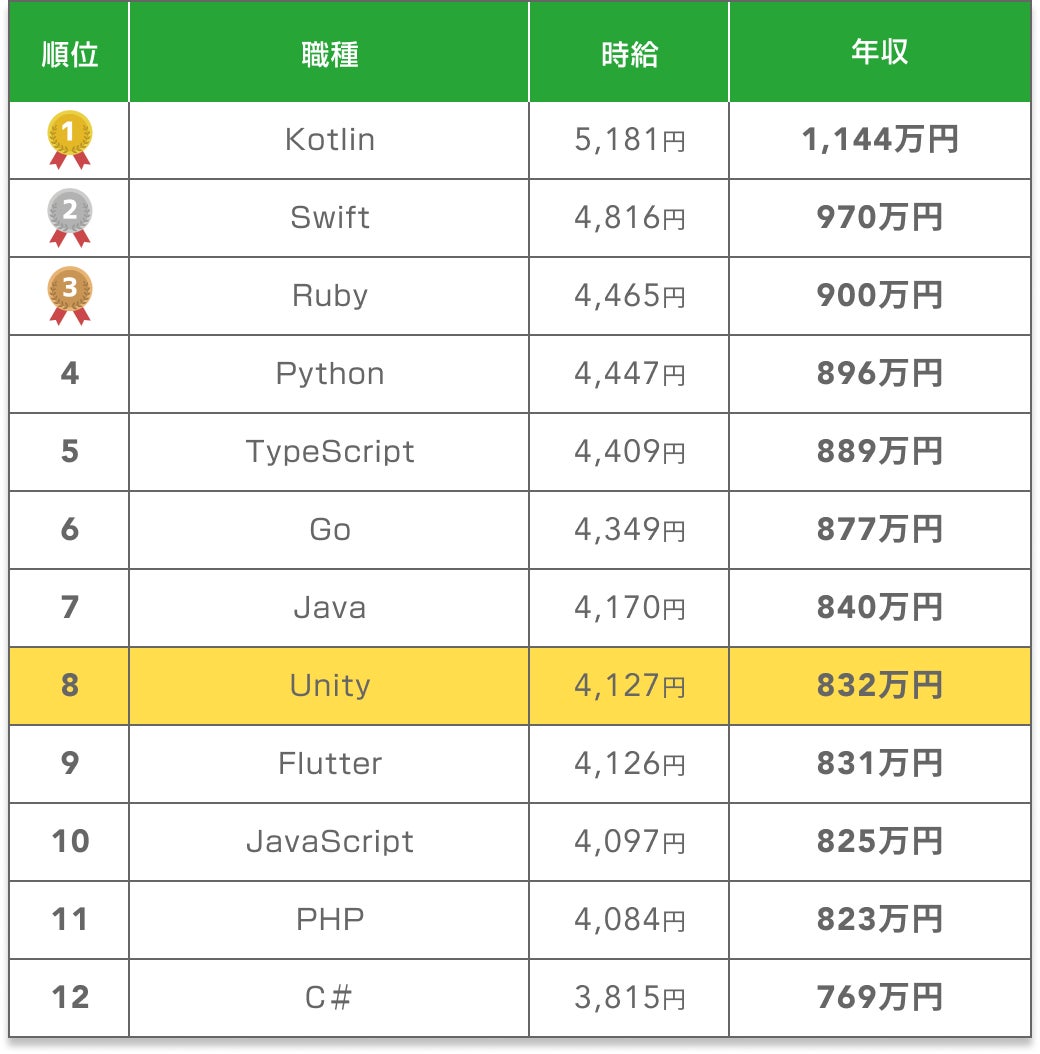Click rank number 12 cell
The width and height of the screenshot is (1040, 1054).
[70, 997]
